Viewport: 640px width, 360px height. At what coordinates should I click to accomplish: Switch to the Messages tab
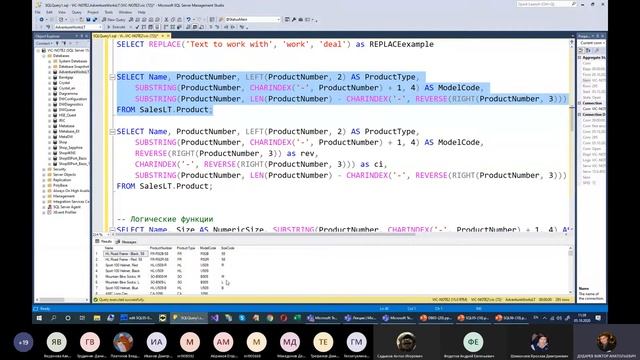[127, 242]
